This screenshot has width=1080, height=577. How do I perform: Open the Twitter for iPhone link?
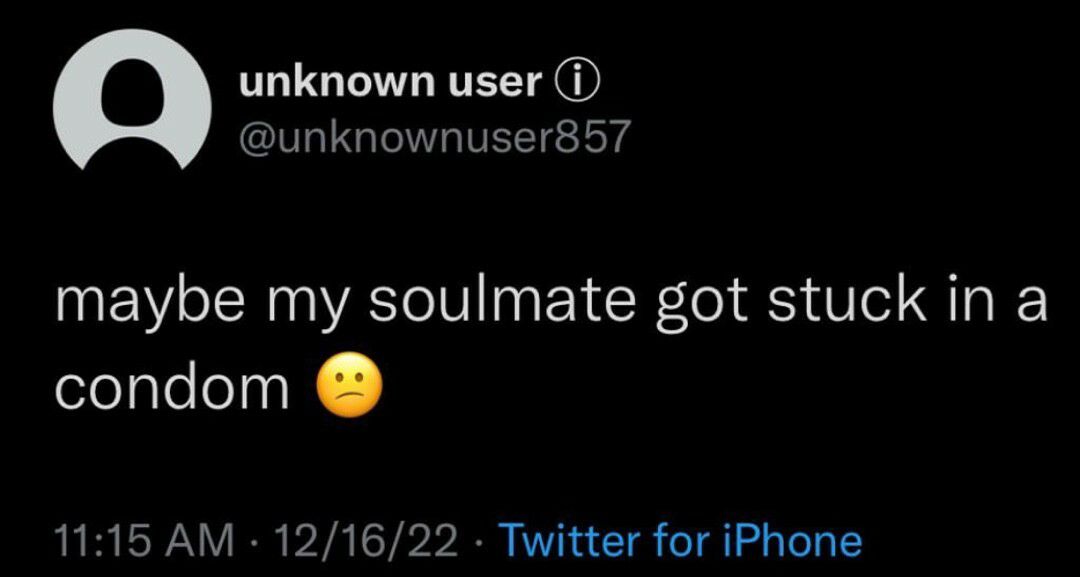click(x=680, y=540)
